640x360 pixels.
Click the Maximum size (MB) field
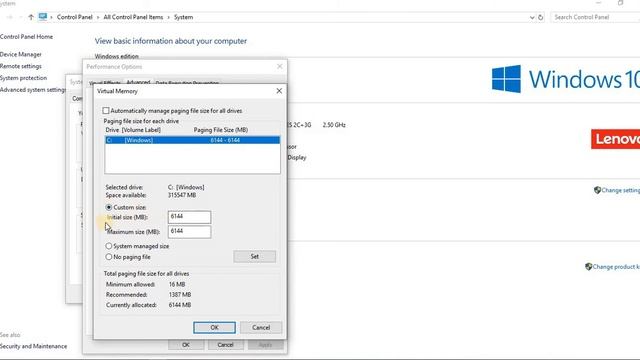(189, 232)
